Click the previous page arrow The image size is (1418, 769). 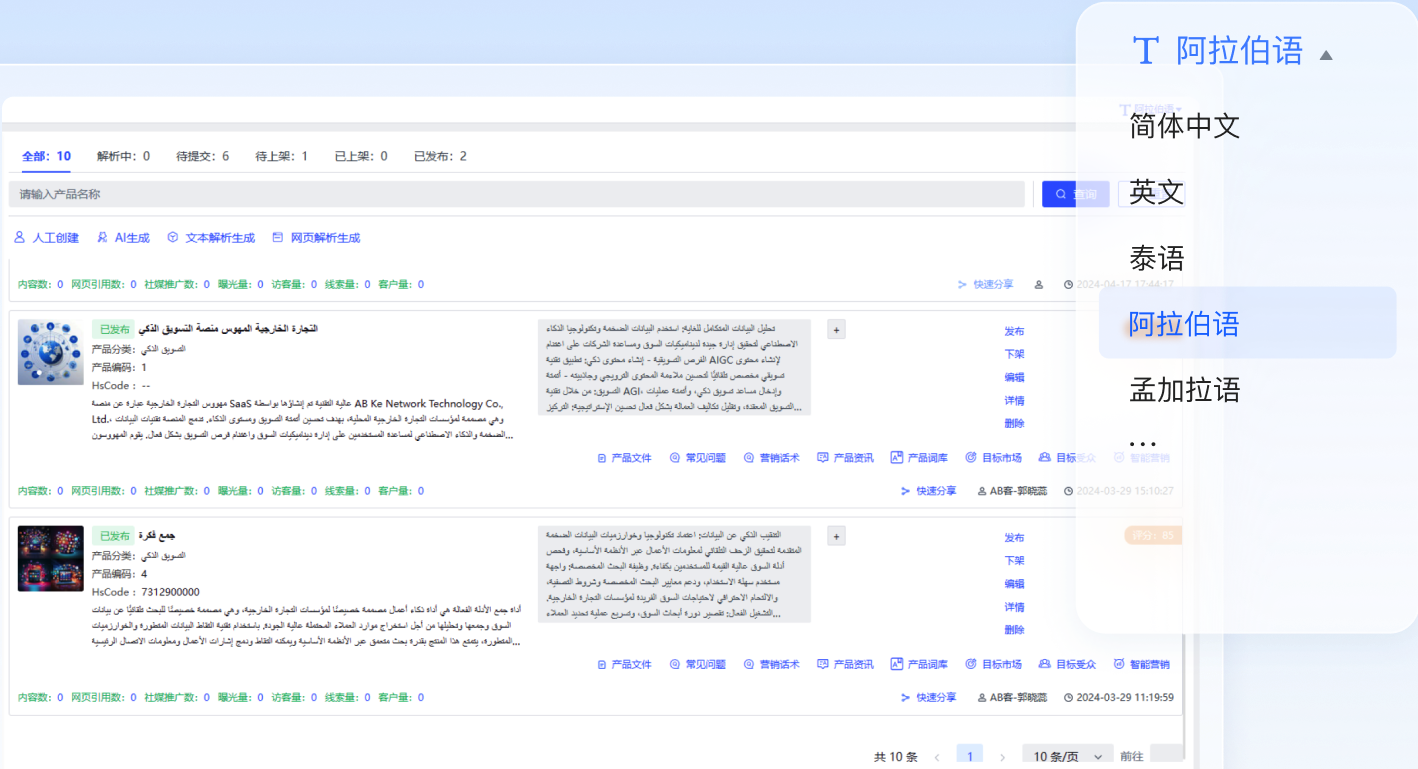click(x=937, y=756)
